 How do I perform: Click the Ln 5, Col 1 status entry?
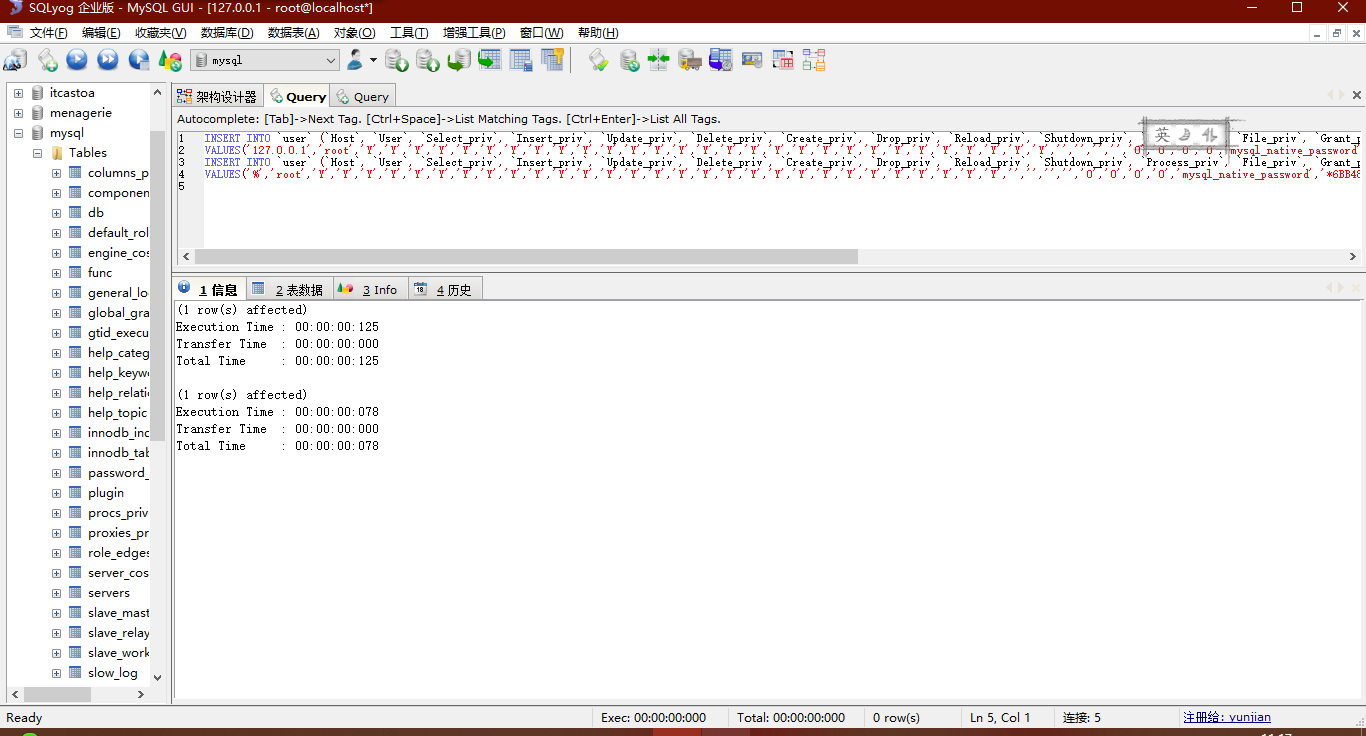click(1000, 717)
